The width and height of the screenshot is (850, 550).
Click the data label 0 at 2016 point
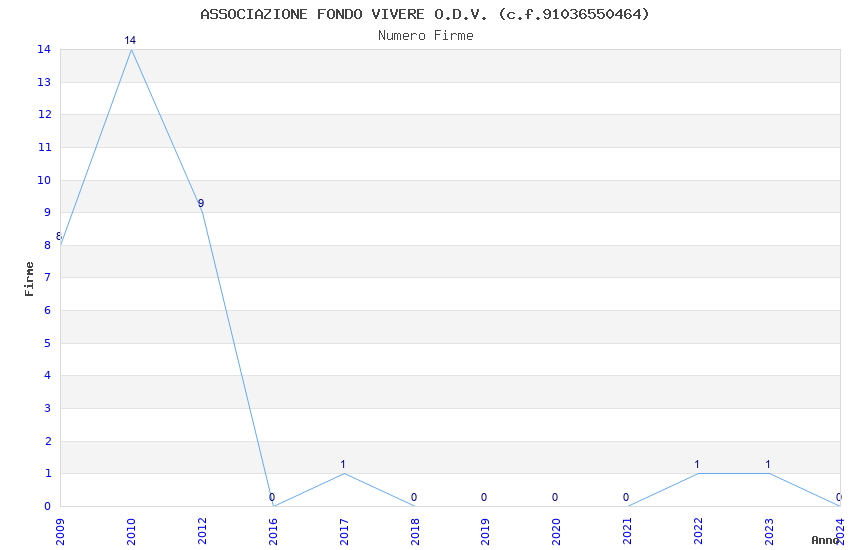pyautogui.click(x=272, y=497)
